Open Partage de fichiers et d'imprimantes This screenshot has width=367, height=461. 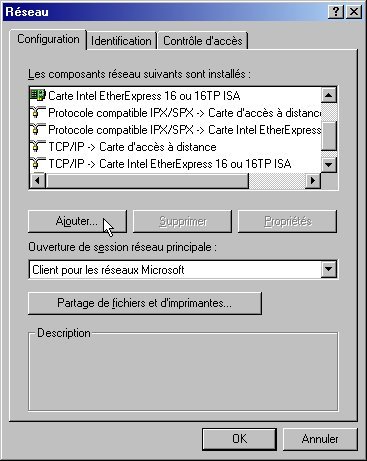tap(145, 303)
